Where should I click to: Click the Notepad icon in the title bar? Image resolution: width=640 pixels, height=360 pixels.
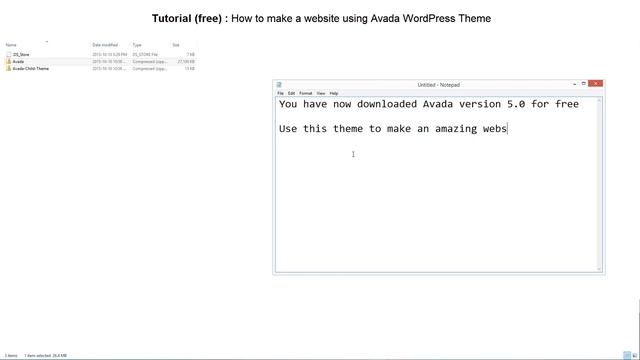[279, 84]
